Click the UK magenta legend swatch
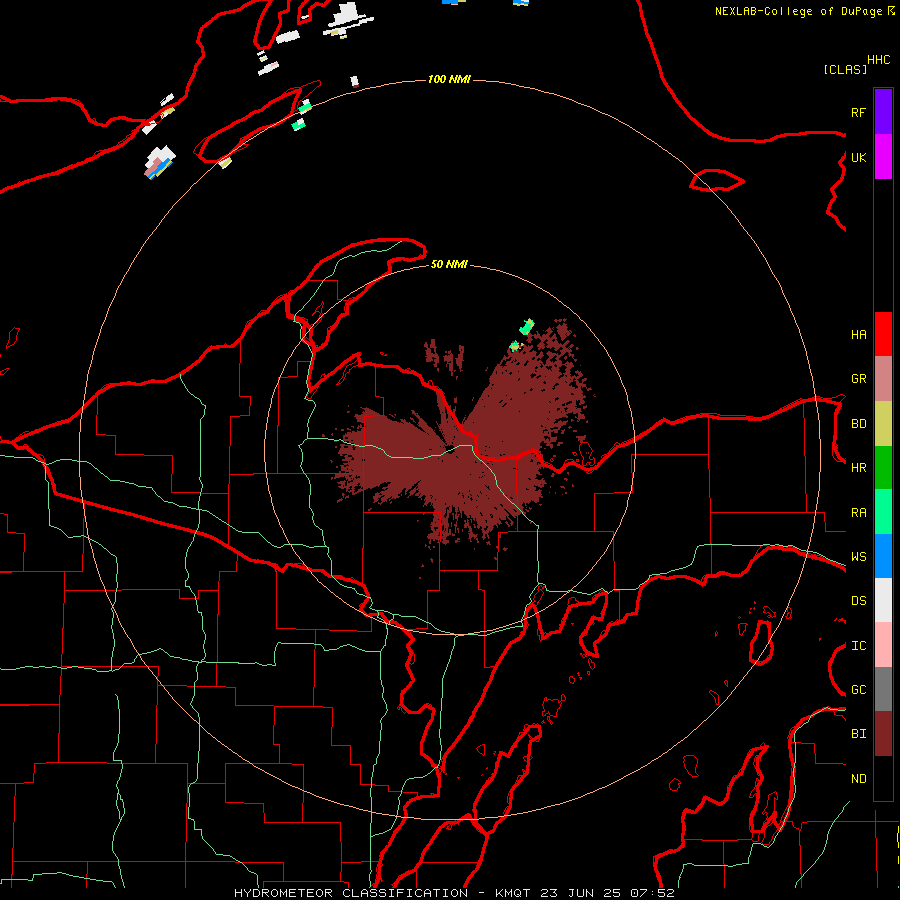Screen dimensions: 900x900 [x=883, y=157]
